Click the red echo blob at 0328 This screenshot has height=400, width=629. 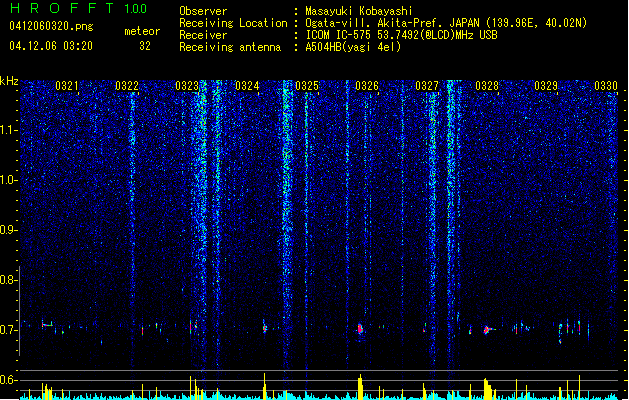[487, 330]
